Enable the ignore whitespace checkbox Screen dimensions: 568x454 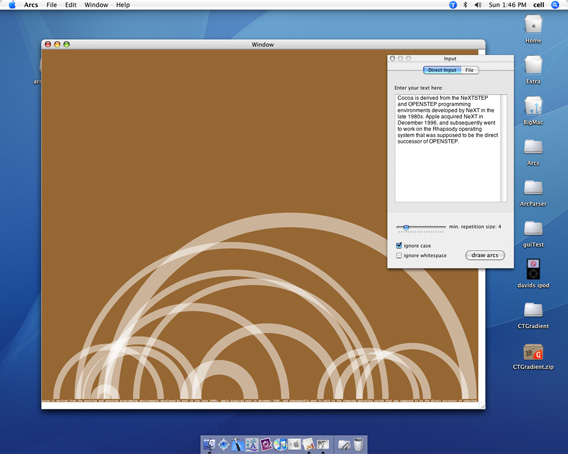coord(399,255)
